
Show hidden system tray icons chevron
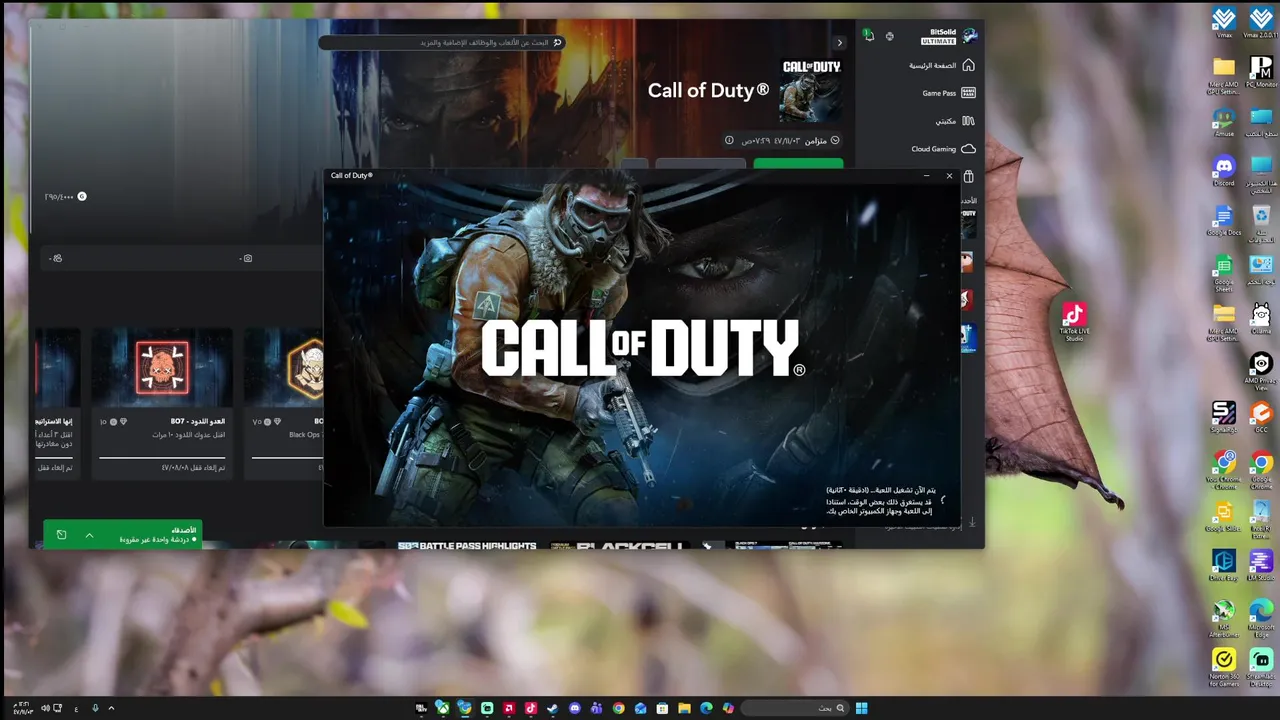tap(111, 708)
